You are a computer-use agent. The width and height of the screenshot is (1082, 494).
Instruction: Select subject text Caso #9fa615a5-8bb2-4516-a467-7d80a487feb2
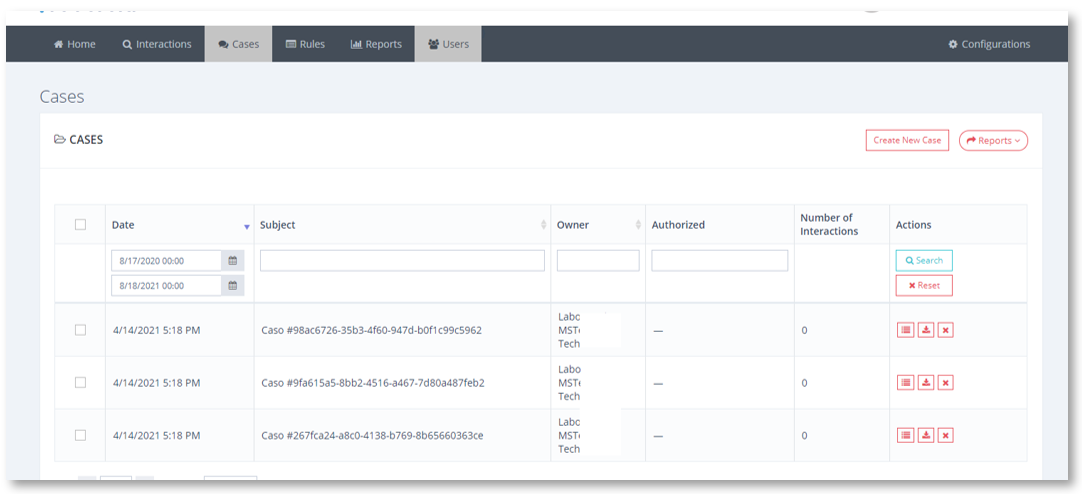click(373, 382)
